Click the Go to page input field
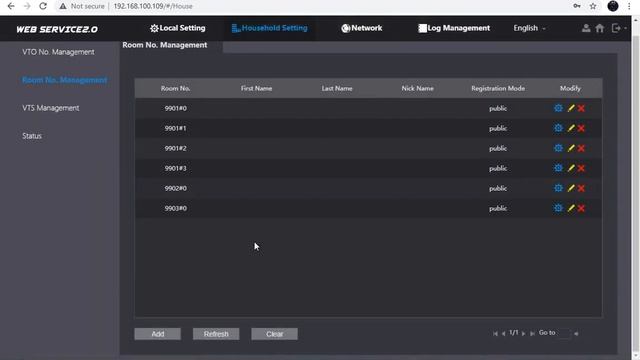The height and width of the screenshot is (360, 640). tap(564, 333)
